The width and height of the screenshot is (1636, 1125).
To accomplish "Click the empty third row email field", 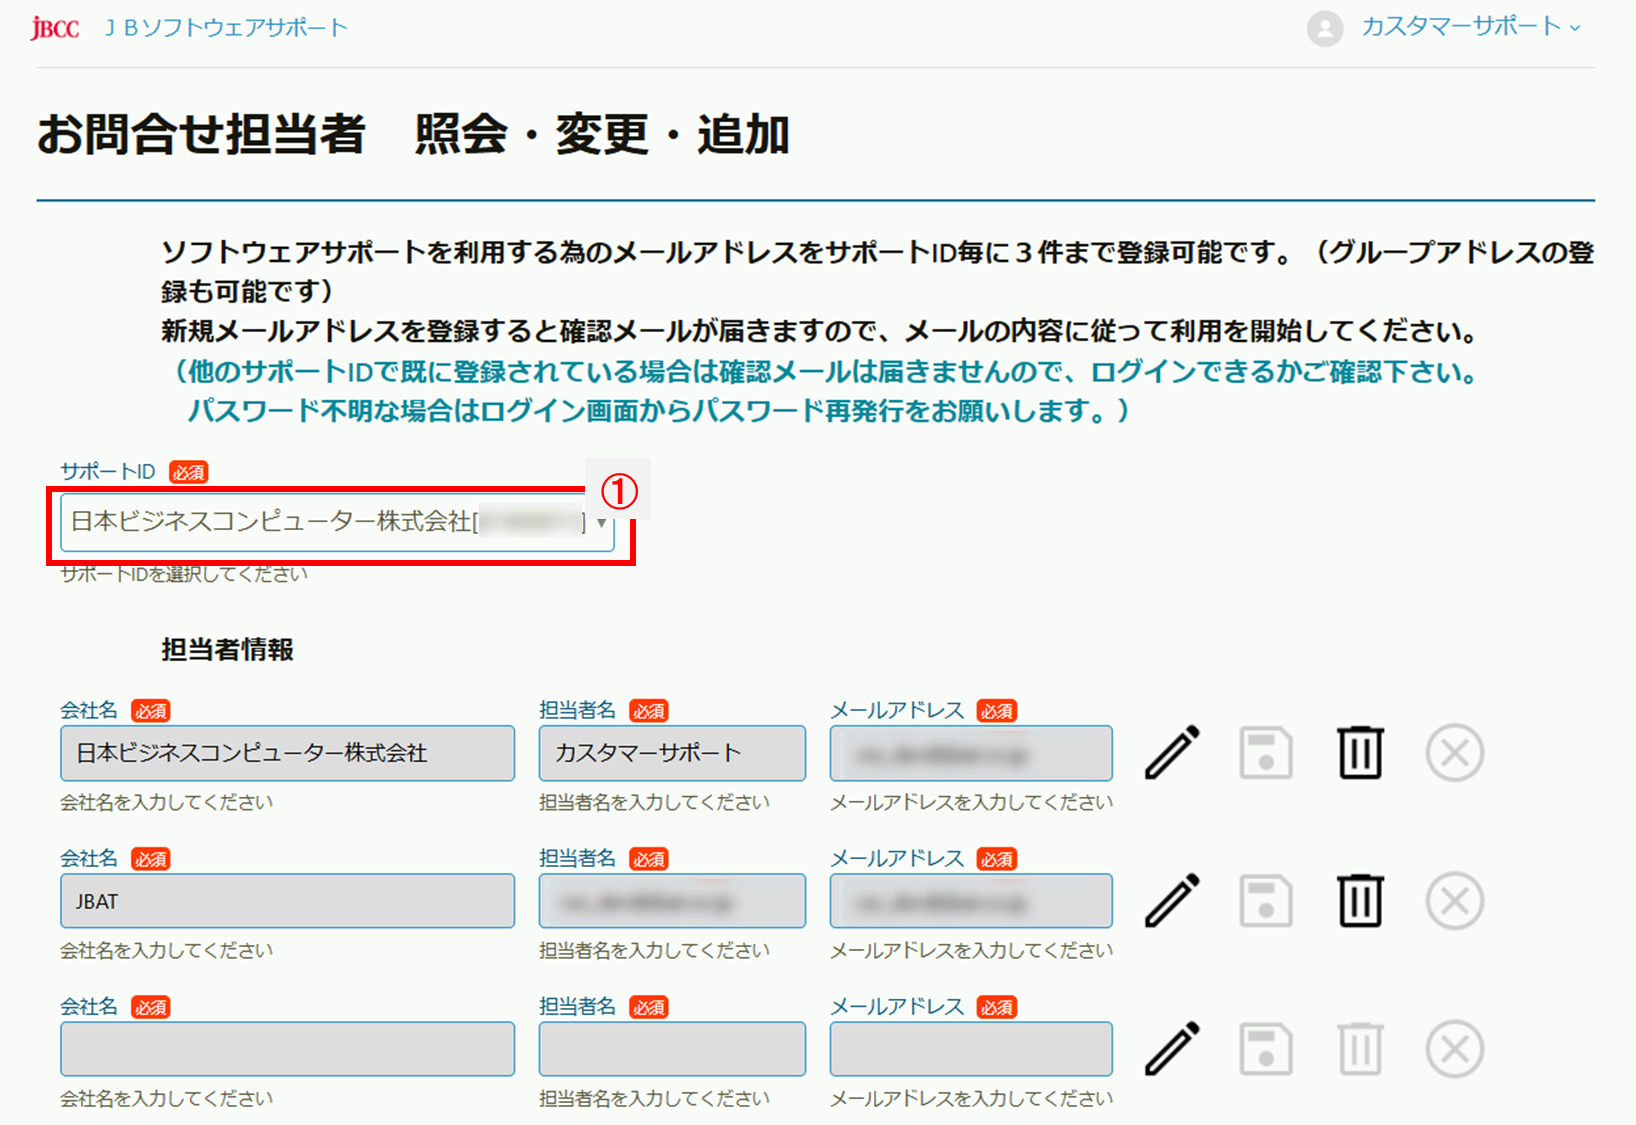I will pos(971,1049).
